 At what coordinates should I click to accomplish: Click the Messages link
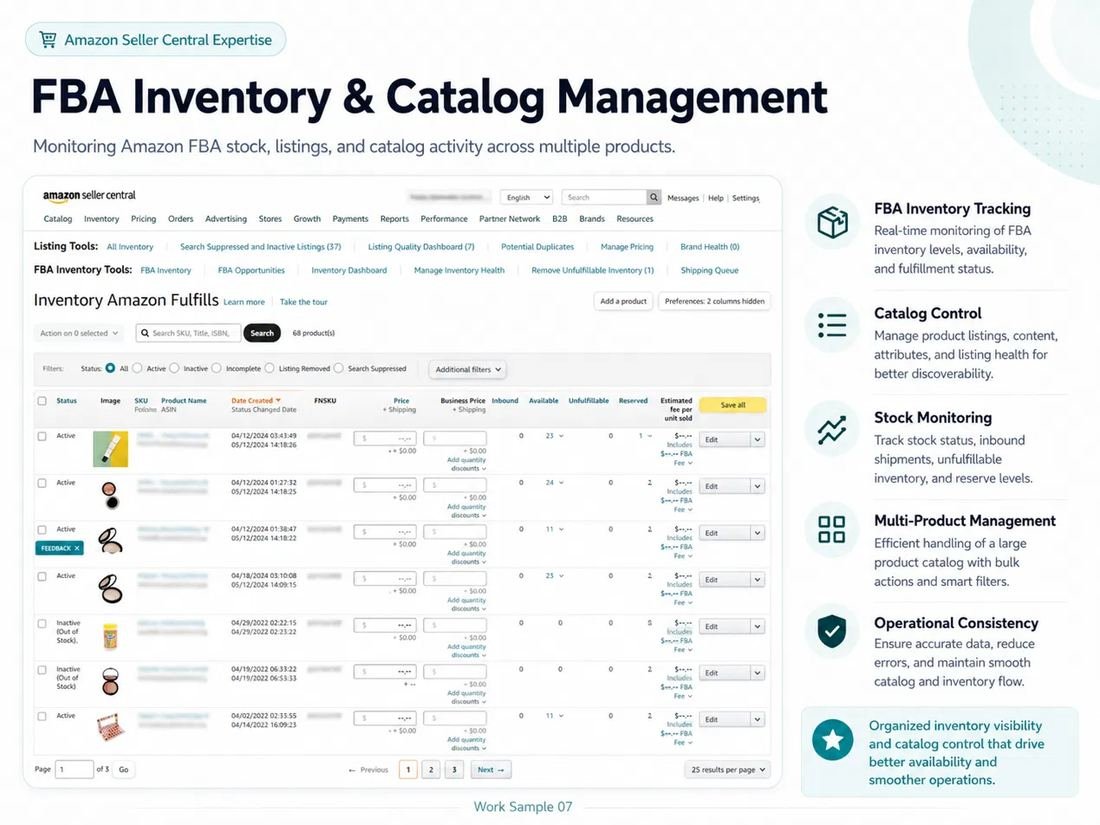(x=683, y=199)
